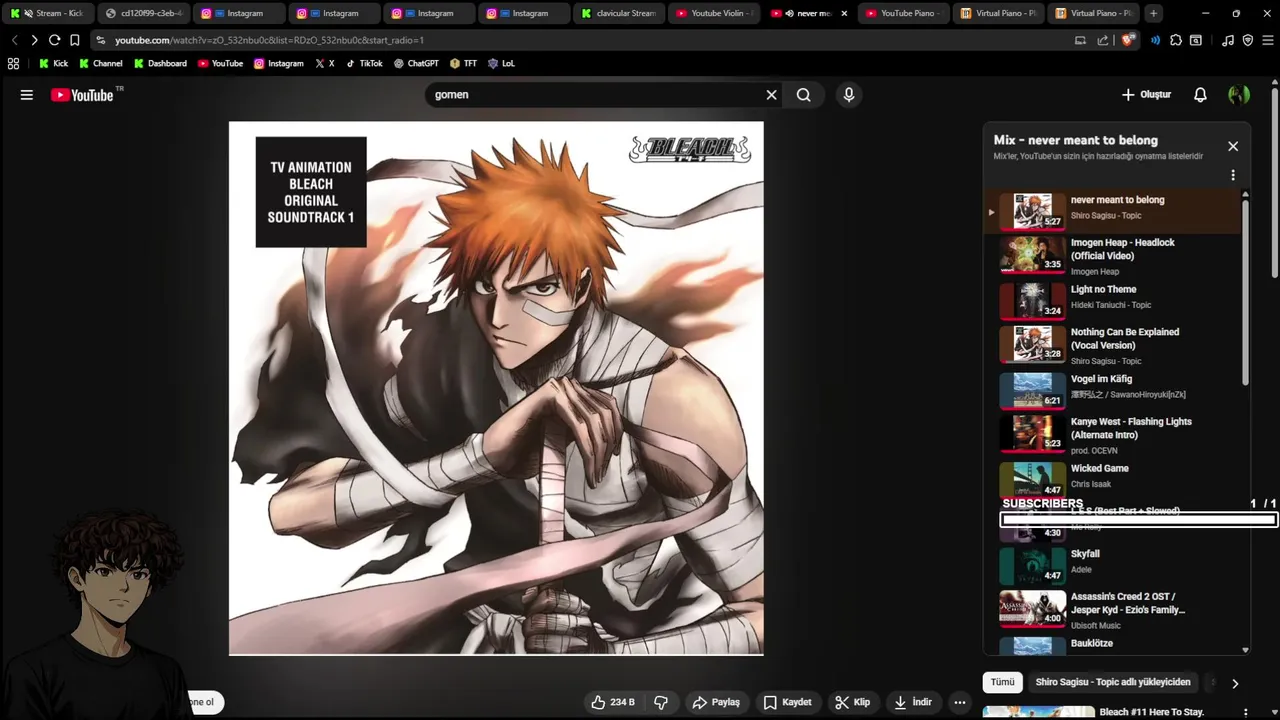Open the account avatar menu
1280x720 pixels.
pyautogui.click(x=1239, y=95)
